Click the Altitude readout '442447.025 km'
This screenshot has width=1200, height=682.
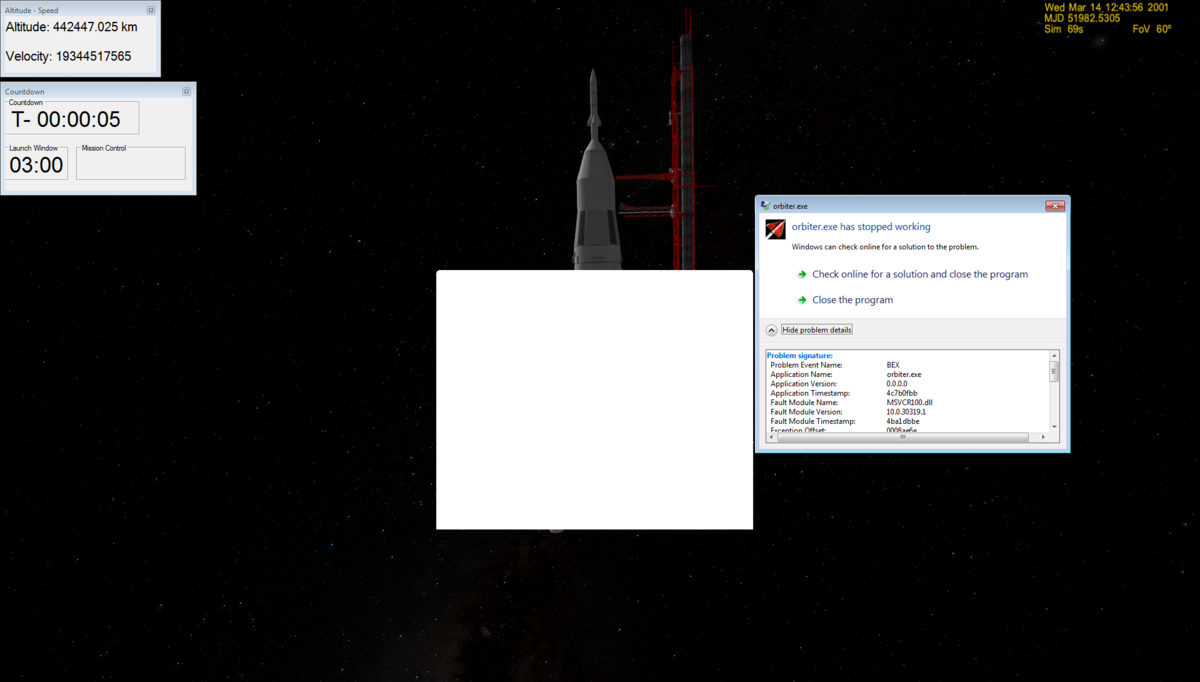[x=95, y=28]
